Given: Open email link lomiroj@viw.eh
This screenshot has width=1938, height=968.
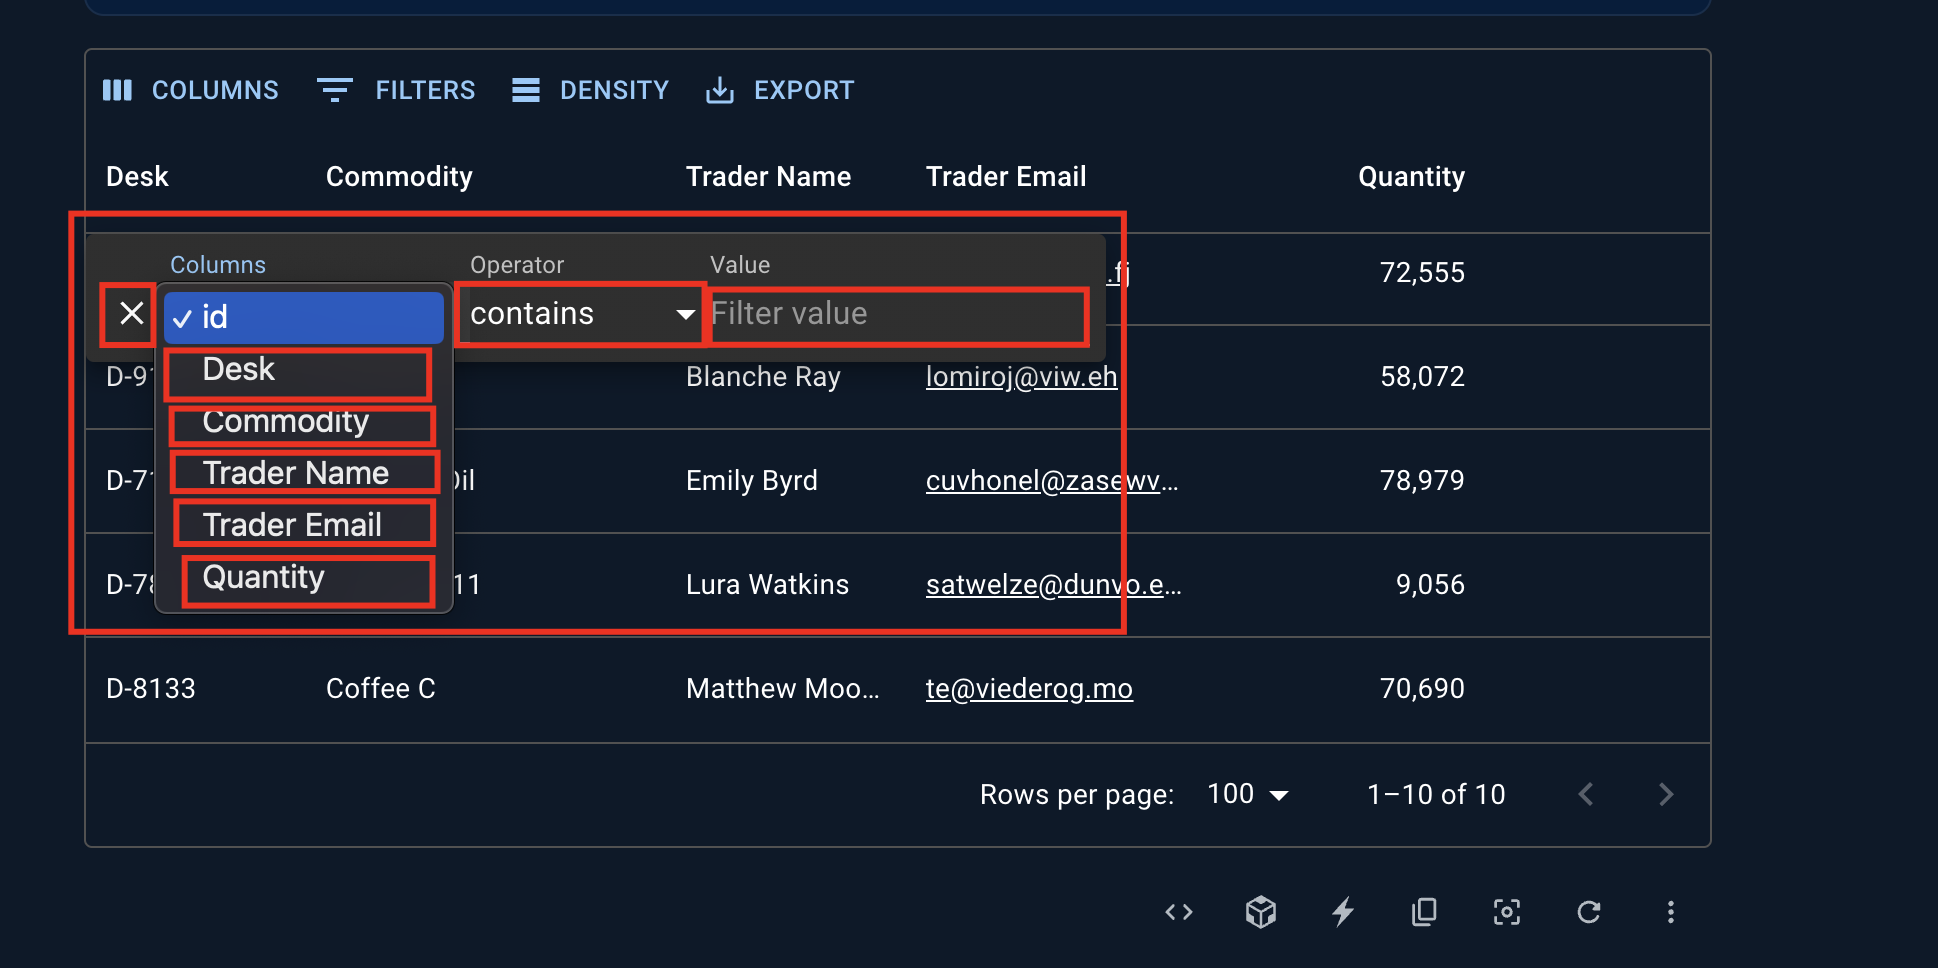Looking at the screenshot, I should click(x=1021, y=377).
